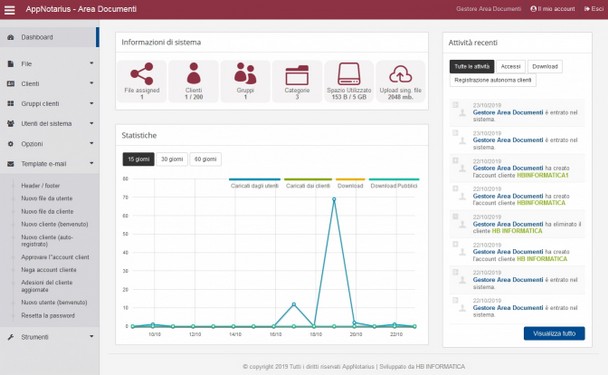
Task: Open Il mio account link
Action: pos(553,9)
